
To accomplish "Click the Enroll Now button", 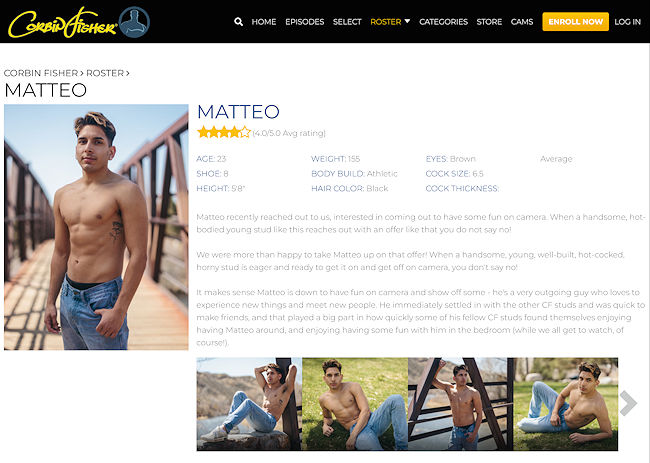I will pyautogui.click(x=575, y=22).
